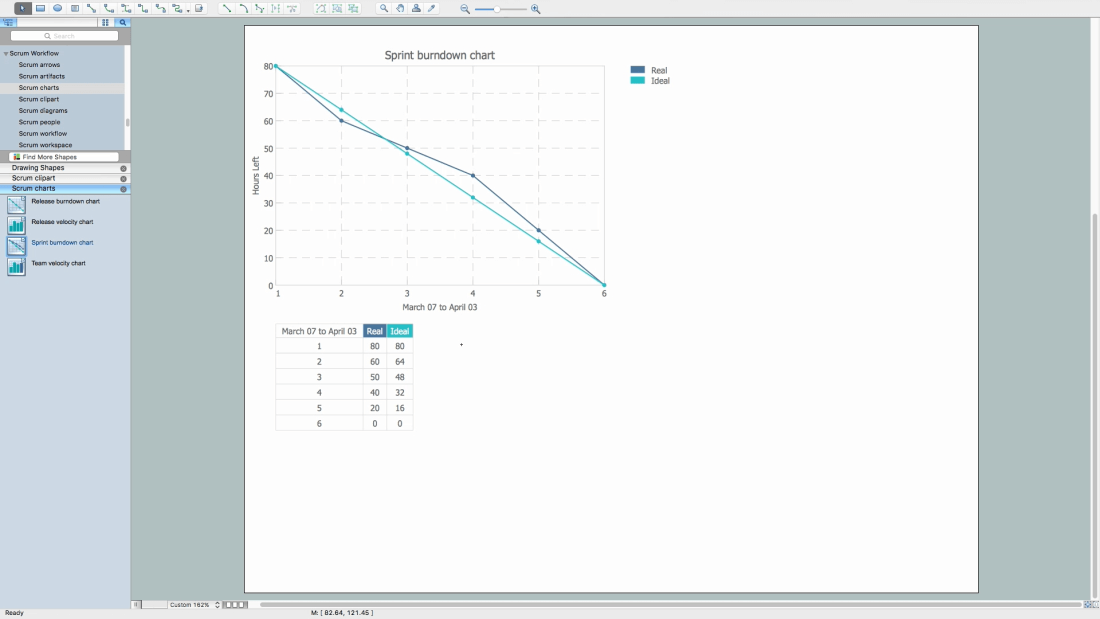Screen dimensions: 1100x619
Task: Select the arc drawing tool
Action: coord(243,8)
